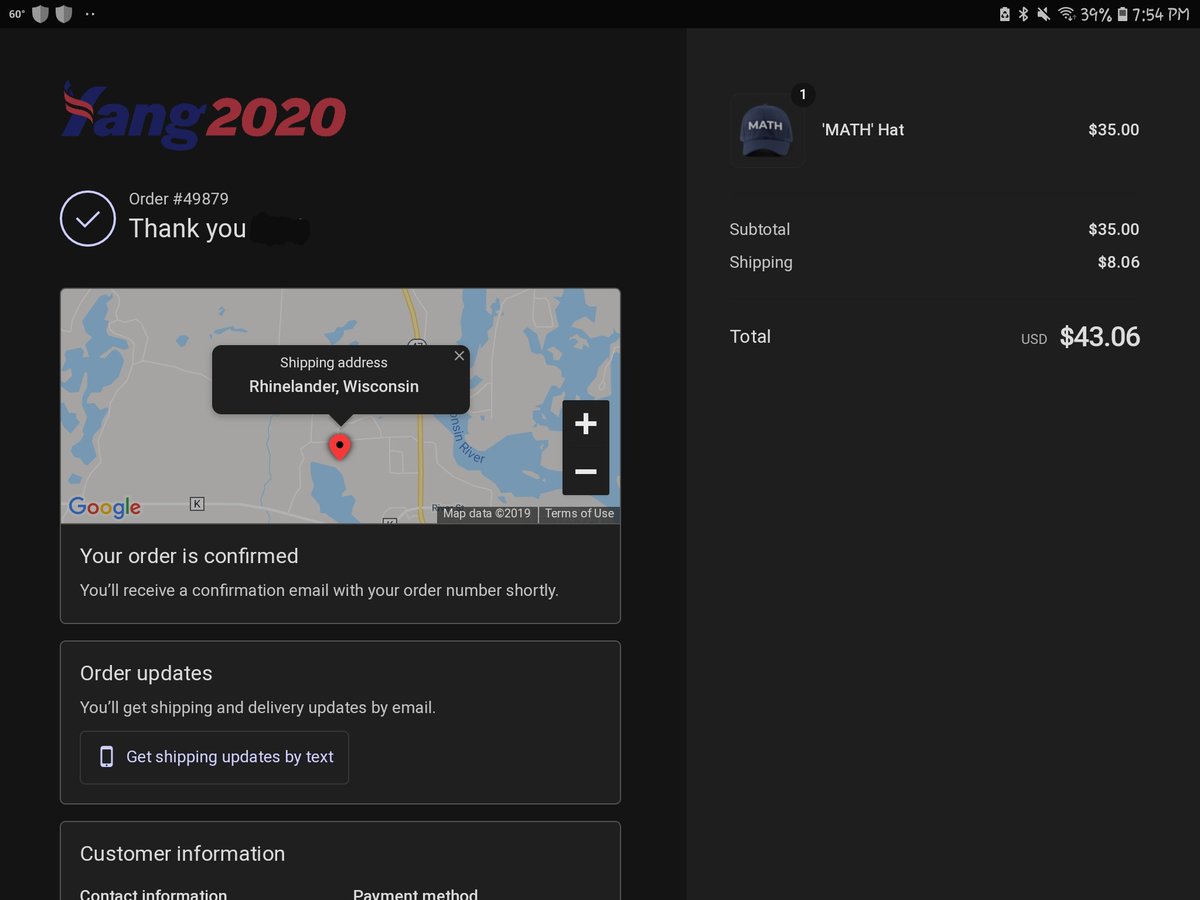This screenshot has height=900, width=1200.
Task: Select the $43.06 total amount
Action: point(1100,337)
